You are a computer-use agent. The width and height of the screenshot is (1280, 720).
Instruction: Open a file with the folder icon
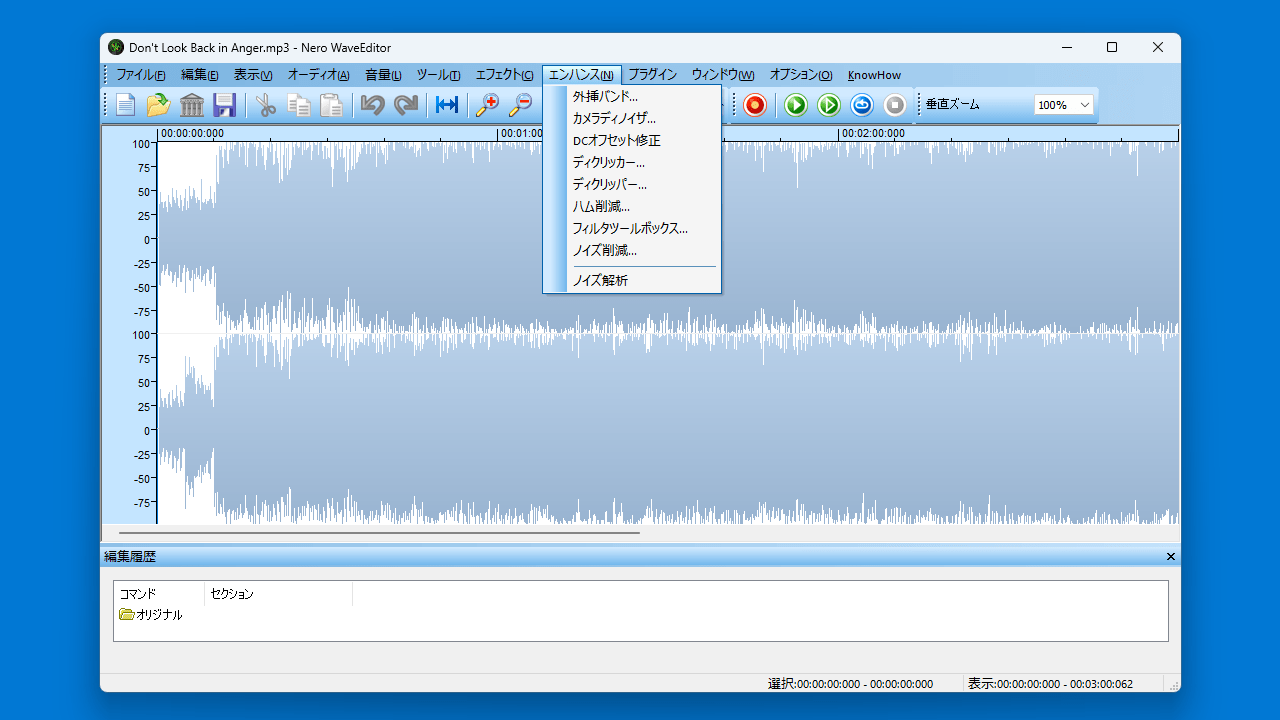click(x=158, y=105)
